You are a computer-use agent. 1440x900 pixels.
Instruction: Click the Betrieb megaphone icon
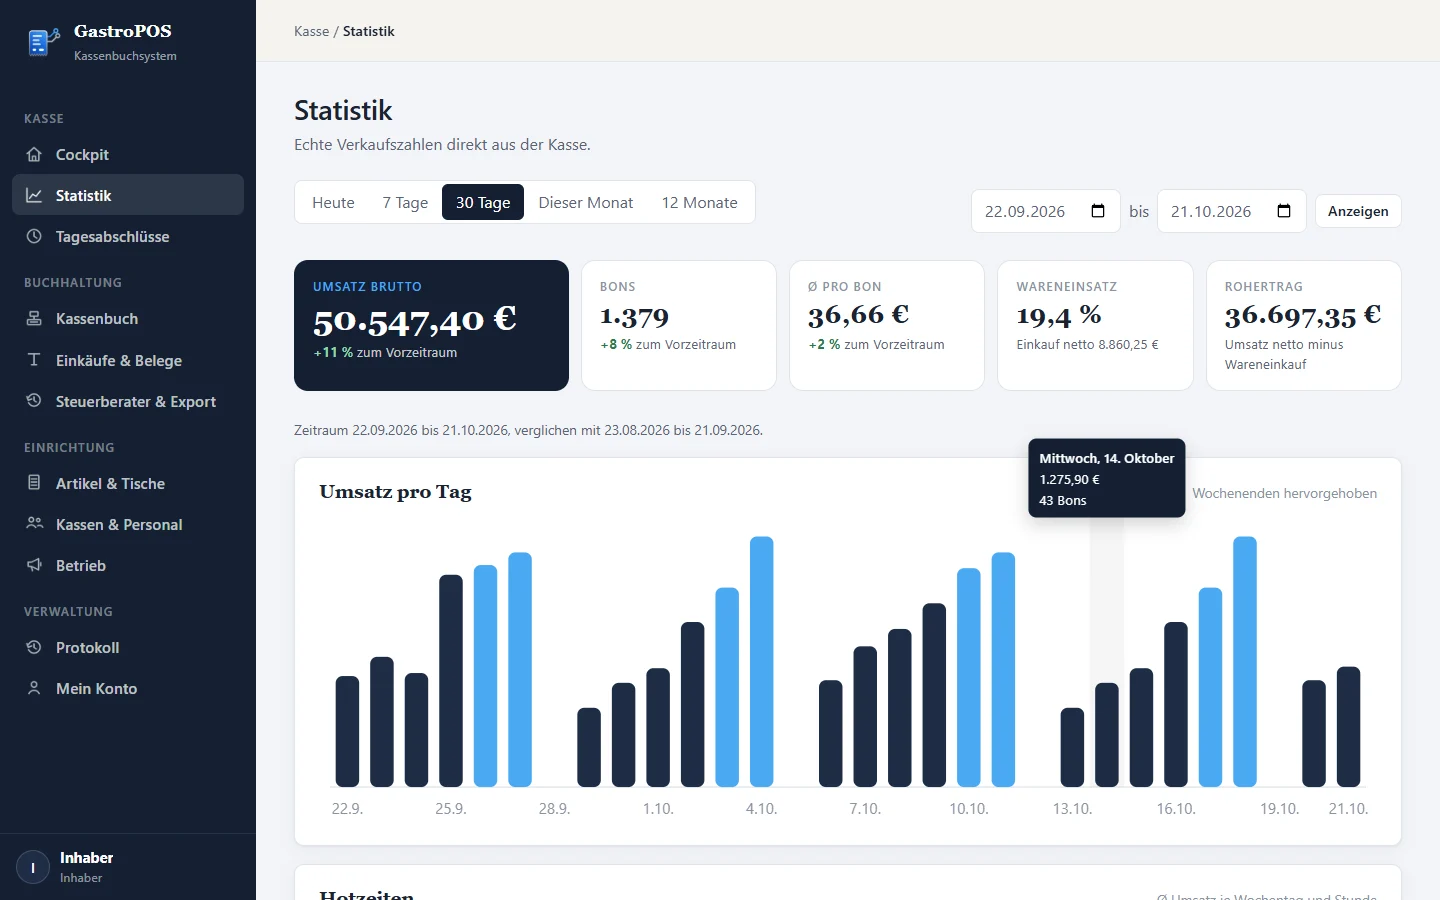coord(34,565)
